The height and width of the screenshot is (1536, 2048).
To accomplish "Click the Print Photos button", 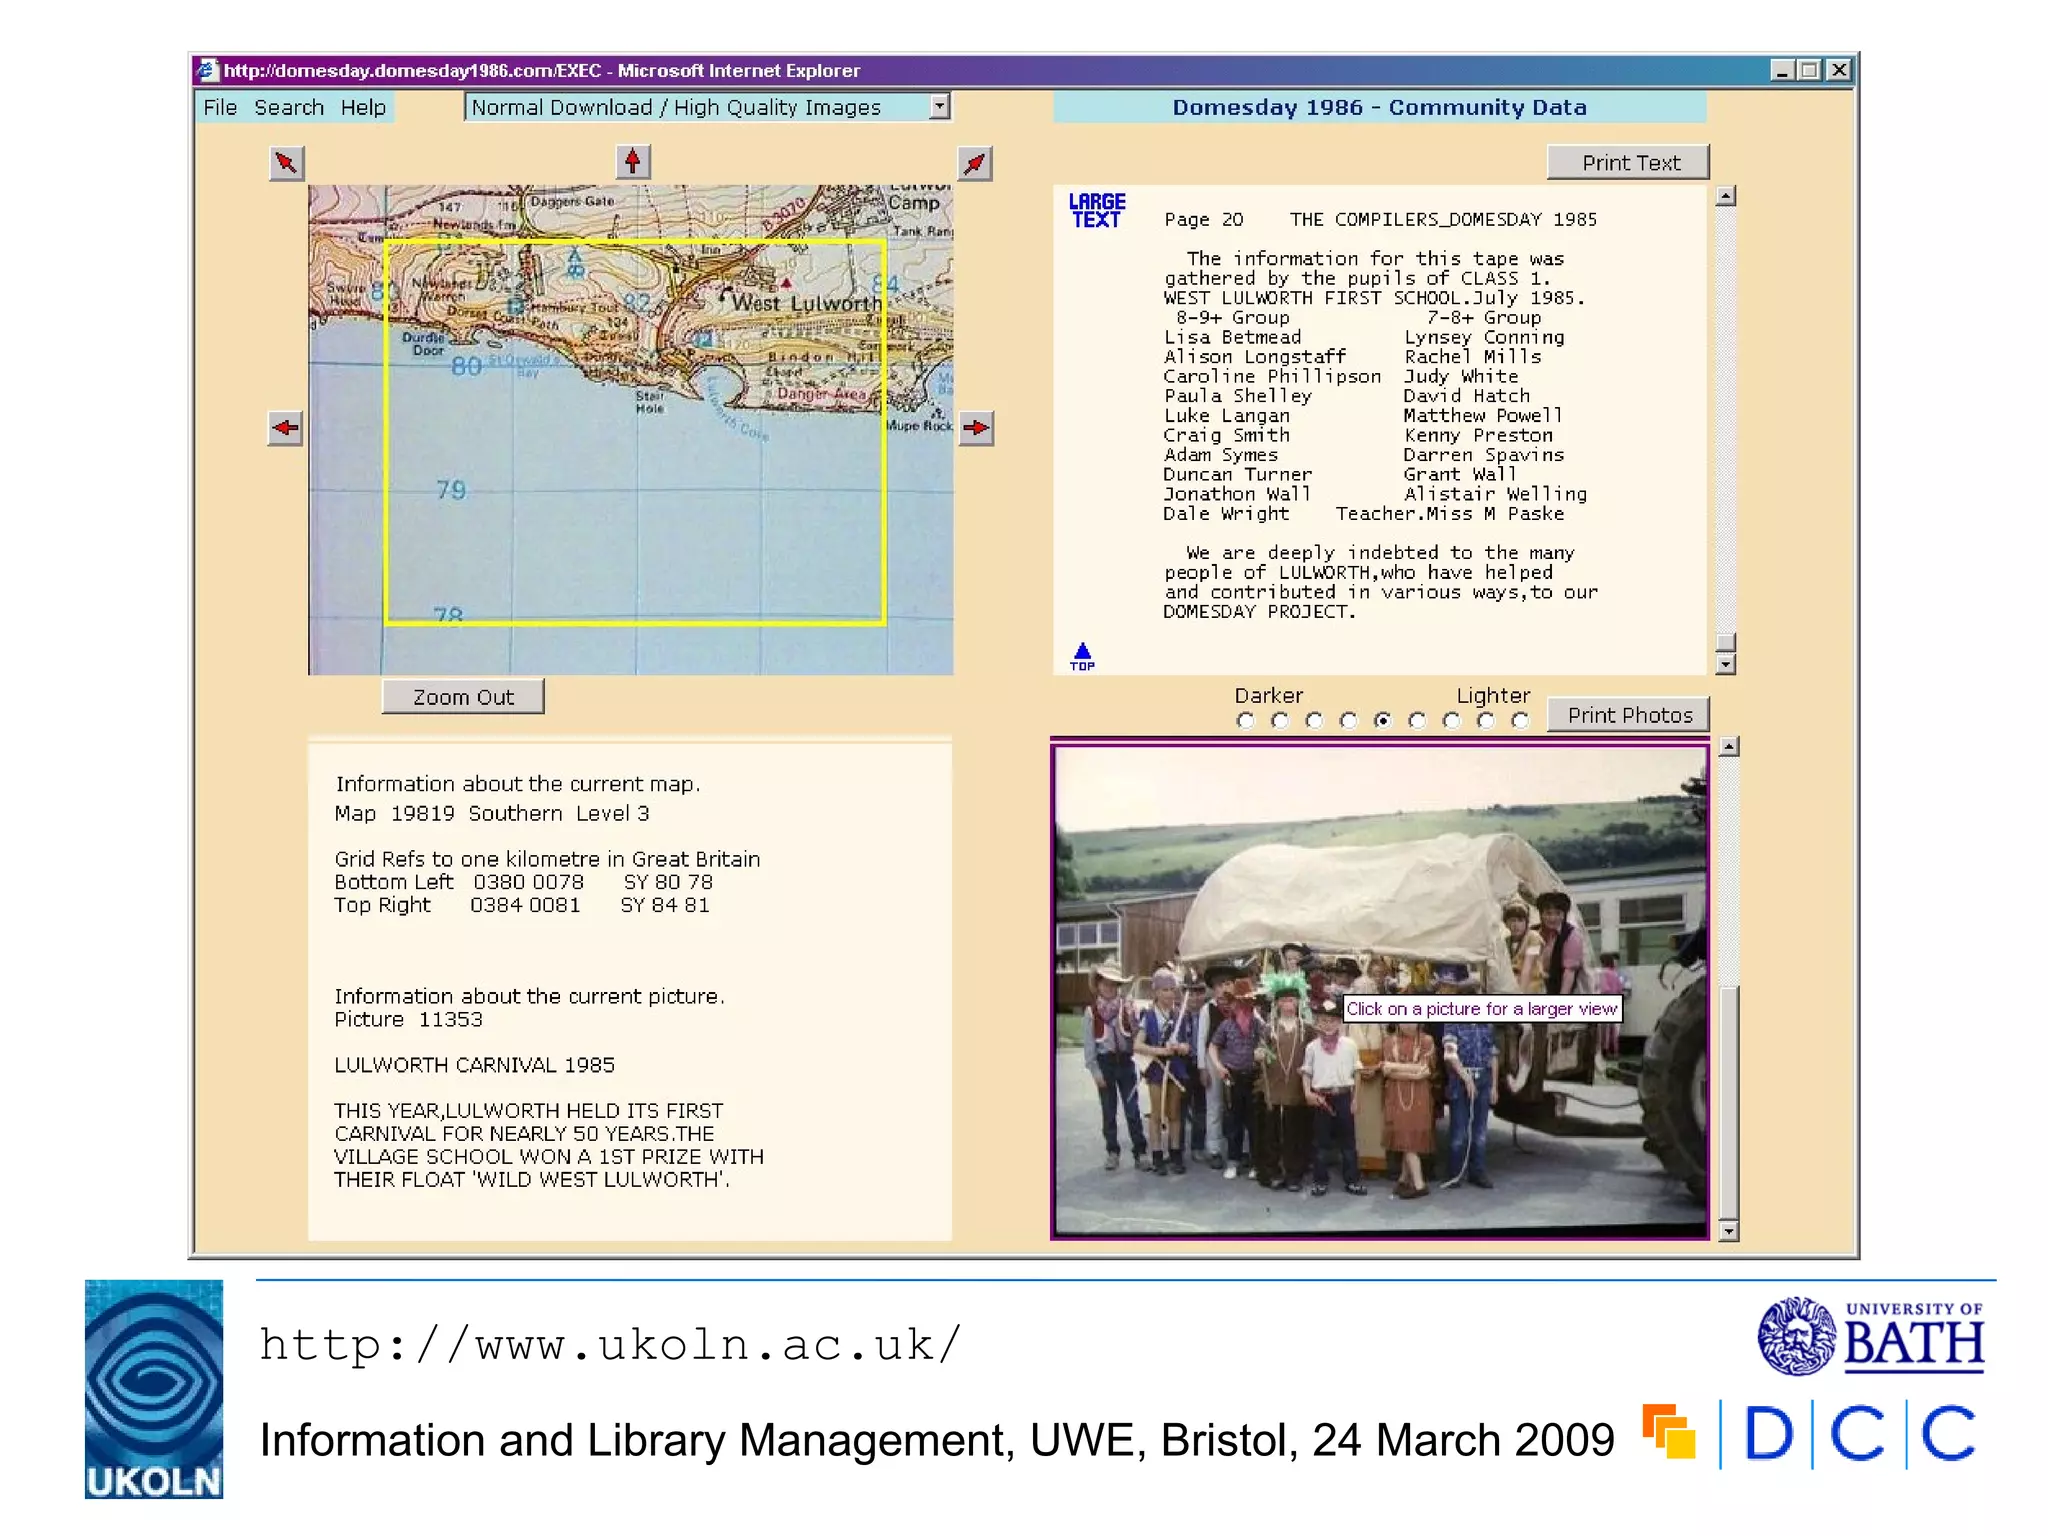I will click(x=1629, y=715).
